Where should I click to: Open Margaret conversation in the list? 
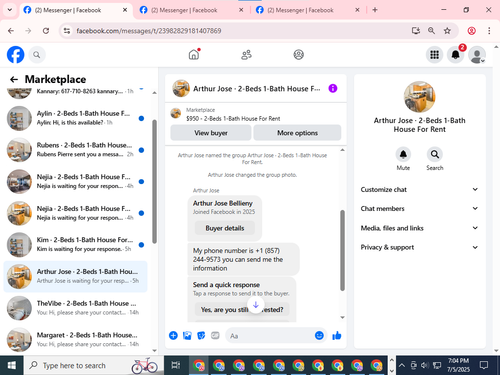pyautogui.click(x=75, y=339)
